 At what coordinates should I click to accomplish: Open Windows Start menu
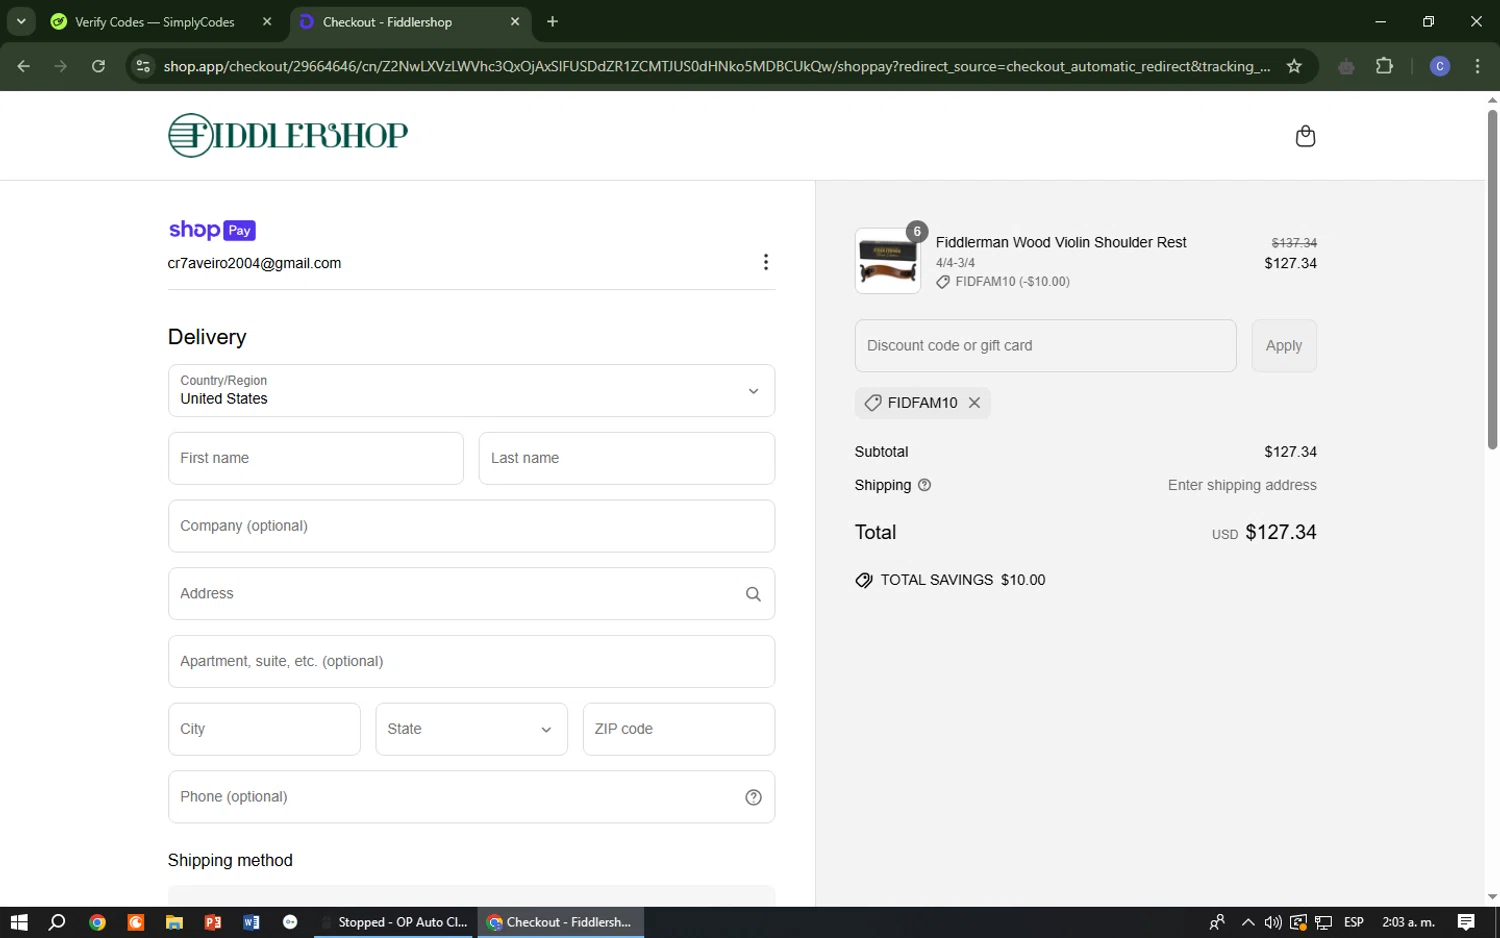(x=19, y=922)
